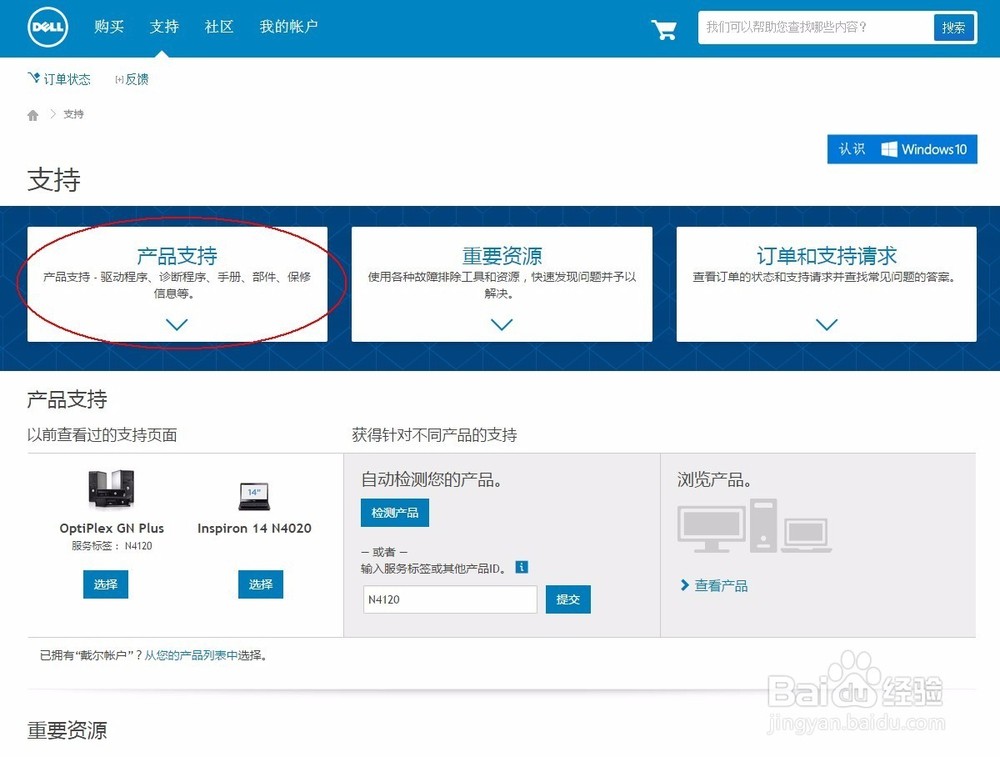Screen dimensions: 1000x757
Task: Click the 提交 submit button
Action: [x=568, y=599]
